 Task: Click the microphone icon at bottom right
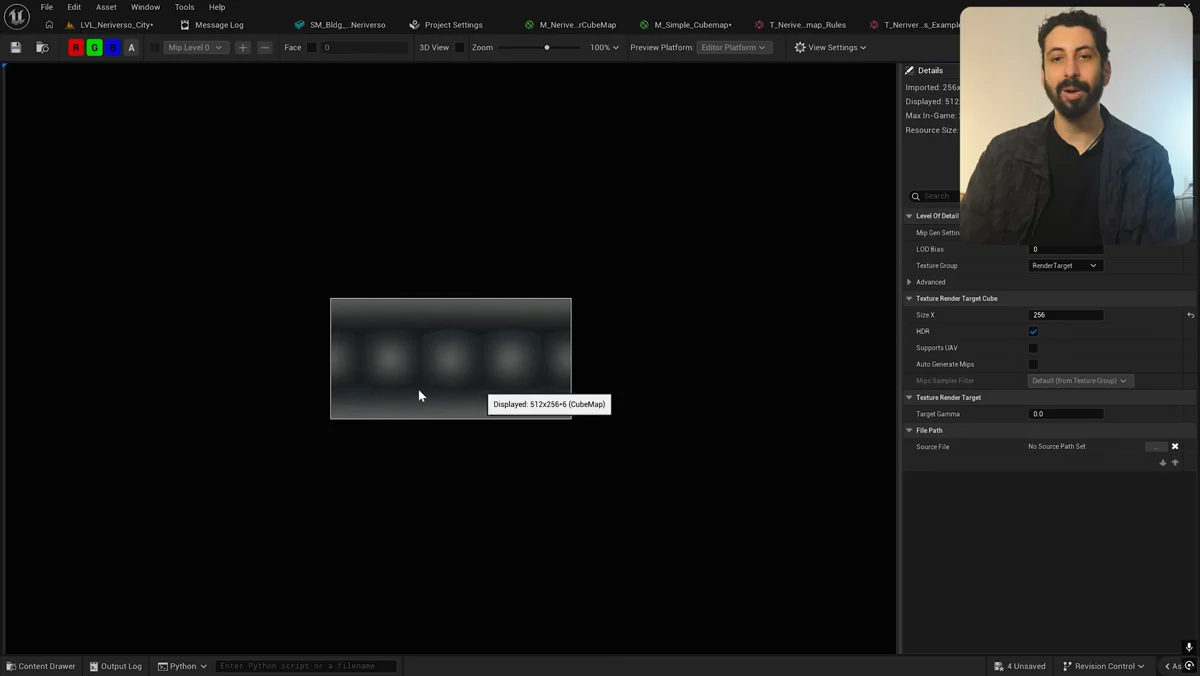1189,648
